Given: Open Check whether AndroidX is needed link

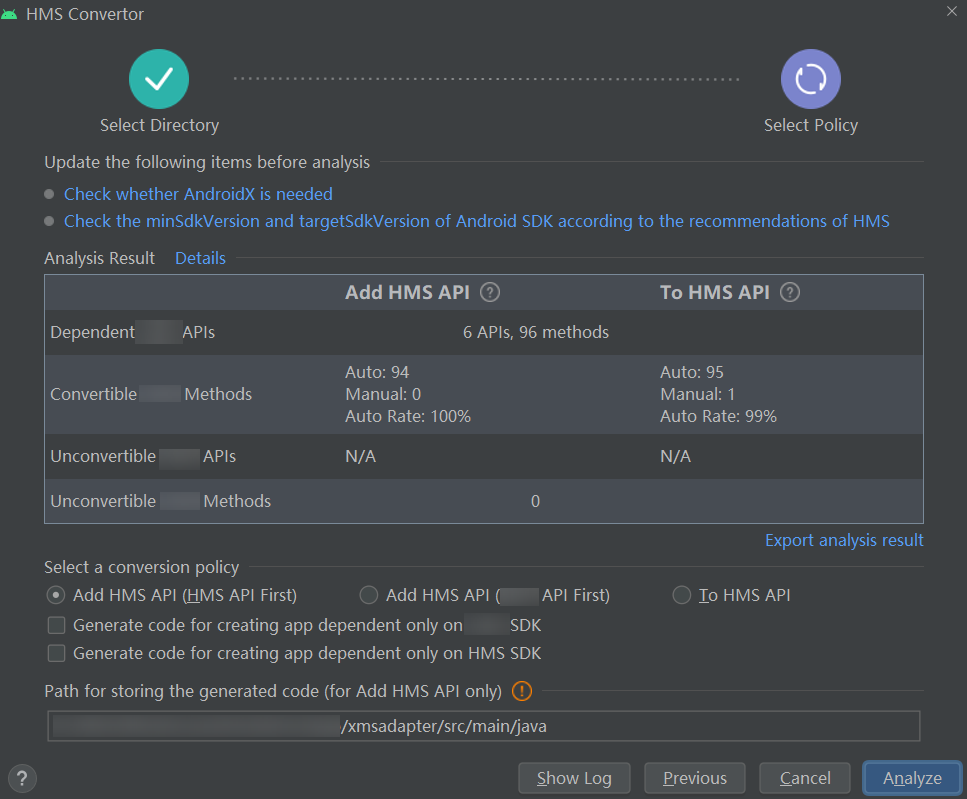Looking at the screenshot, I should pyautogui.click(x=198, y=194).
